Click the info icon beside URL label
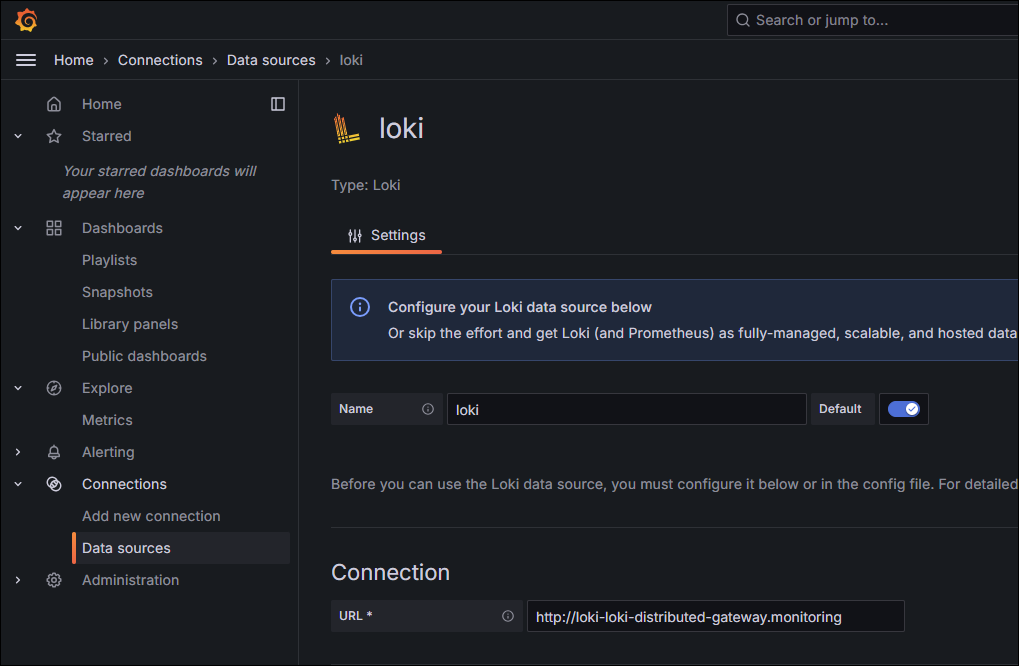The image size is (1019, 666). point(508,616)
